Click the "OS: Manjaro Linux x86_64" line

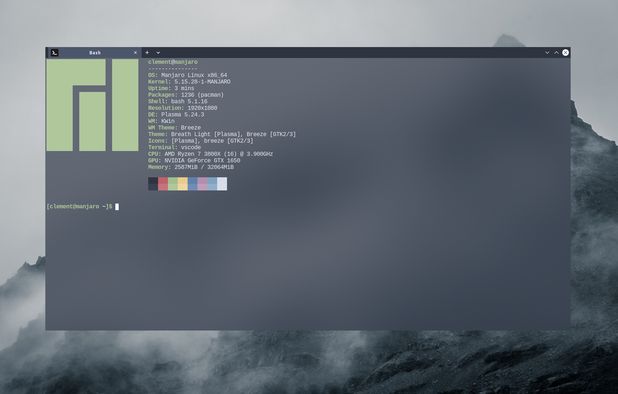pos(188,75)
